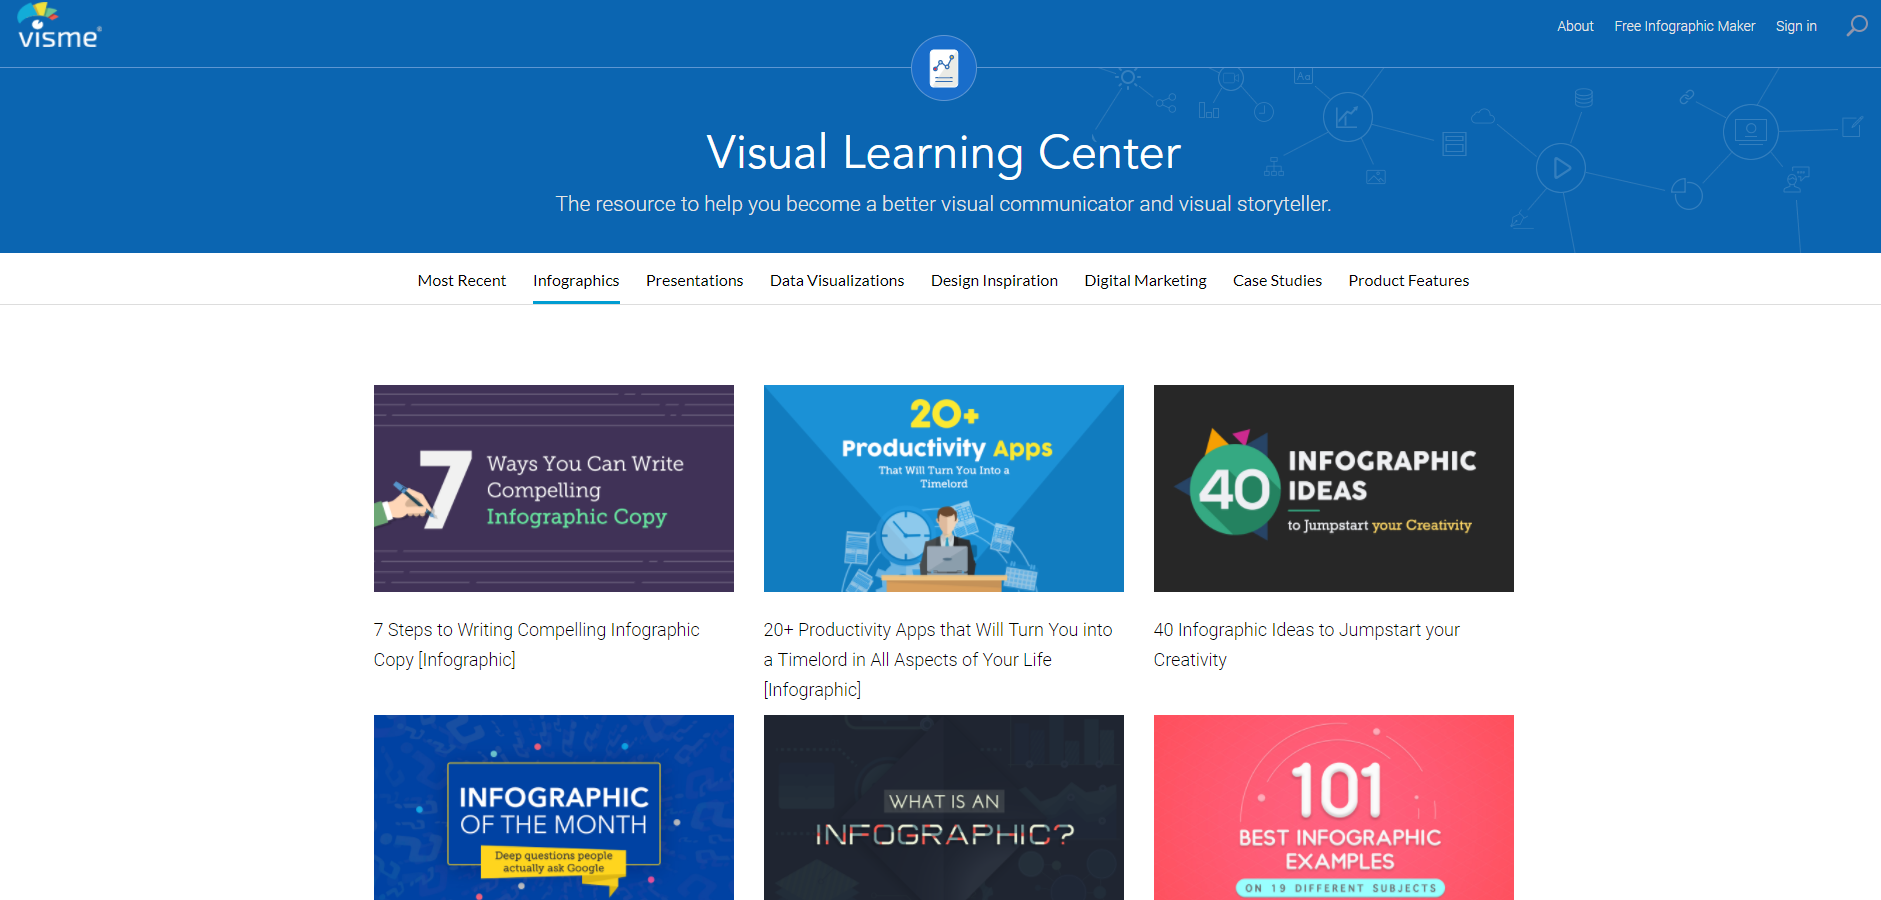The width and height of the screenshot is (1881, 900).
Task: Open the Infographic of the Month thumbnail
Action: (554, 807)
